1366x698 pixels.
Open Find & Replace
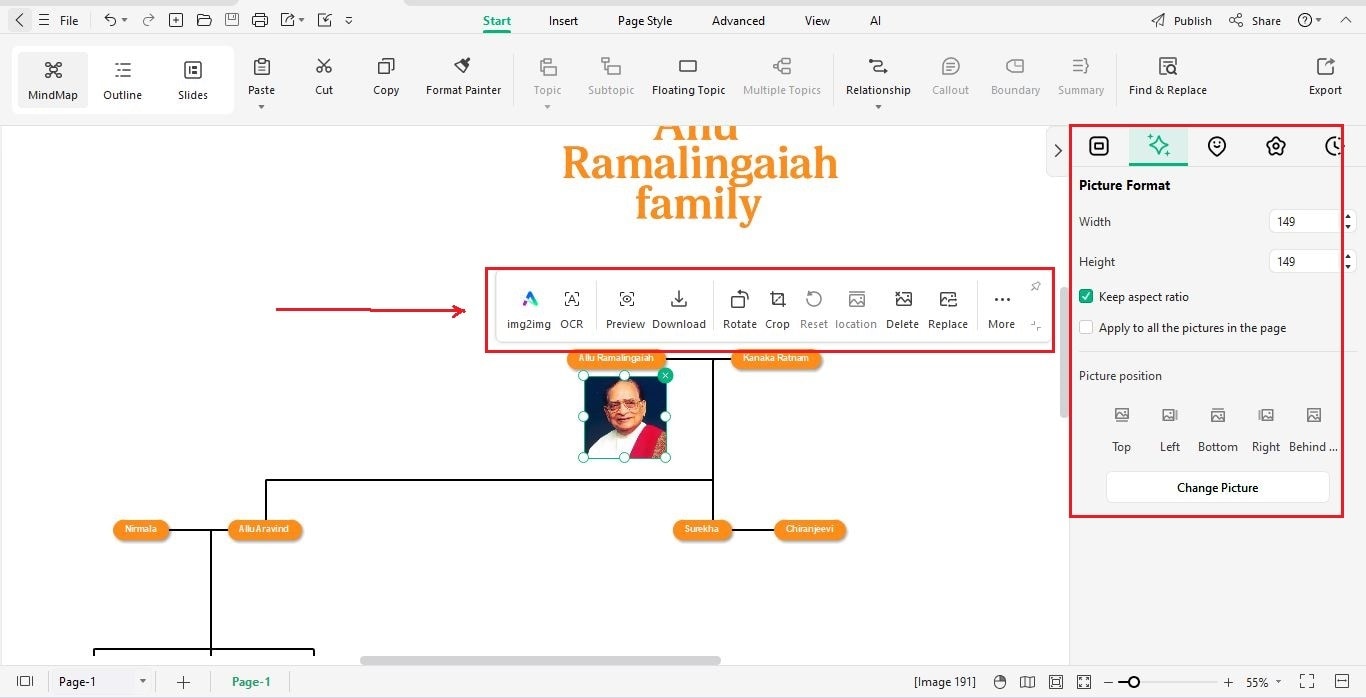click(x=1167, y=77)
